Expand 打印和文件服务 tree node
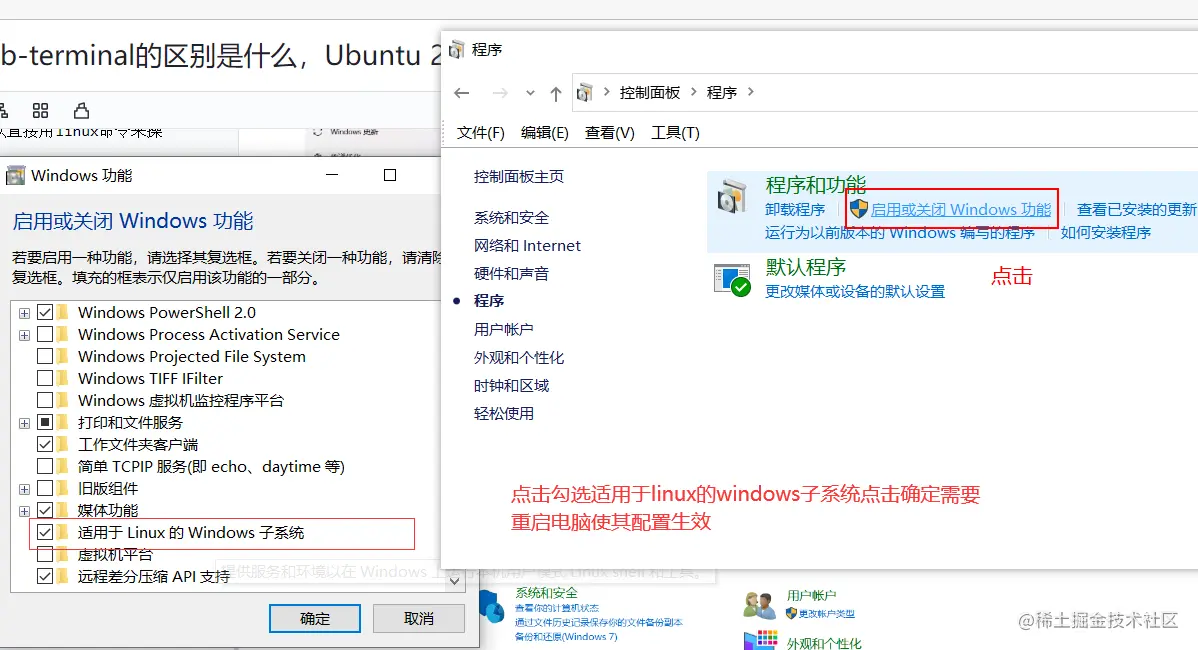Viewport: 1198px width, 650px height. [24, 423]
